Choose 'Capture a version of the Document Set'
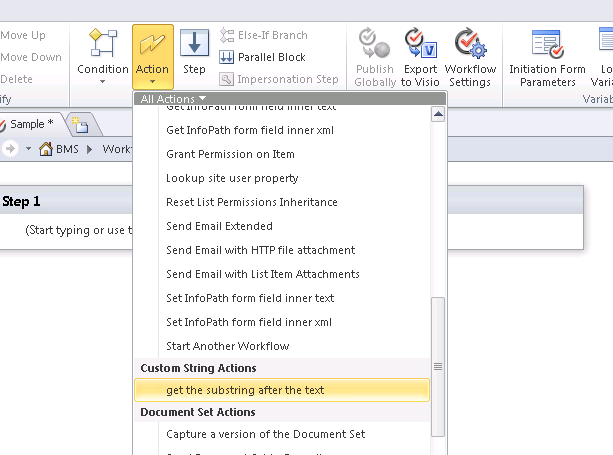The height and width of the screenshot is (455, 613). point(265,434)
